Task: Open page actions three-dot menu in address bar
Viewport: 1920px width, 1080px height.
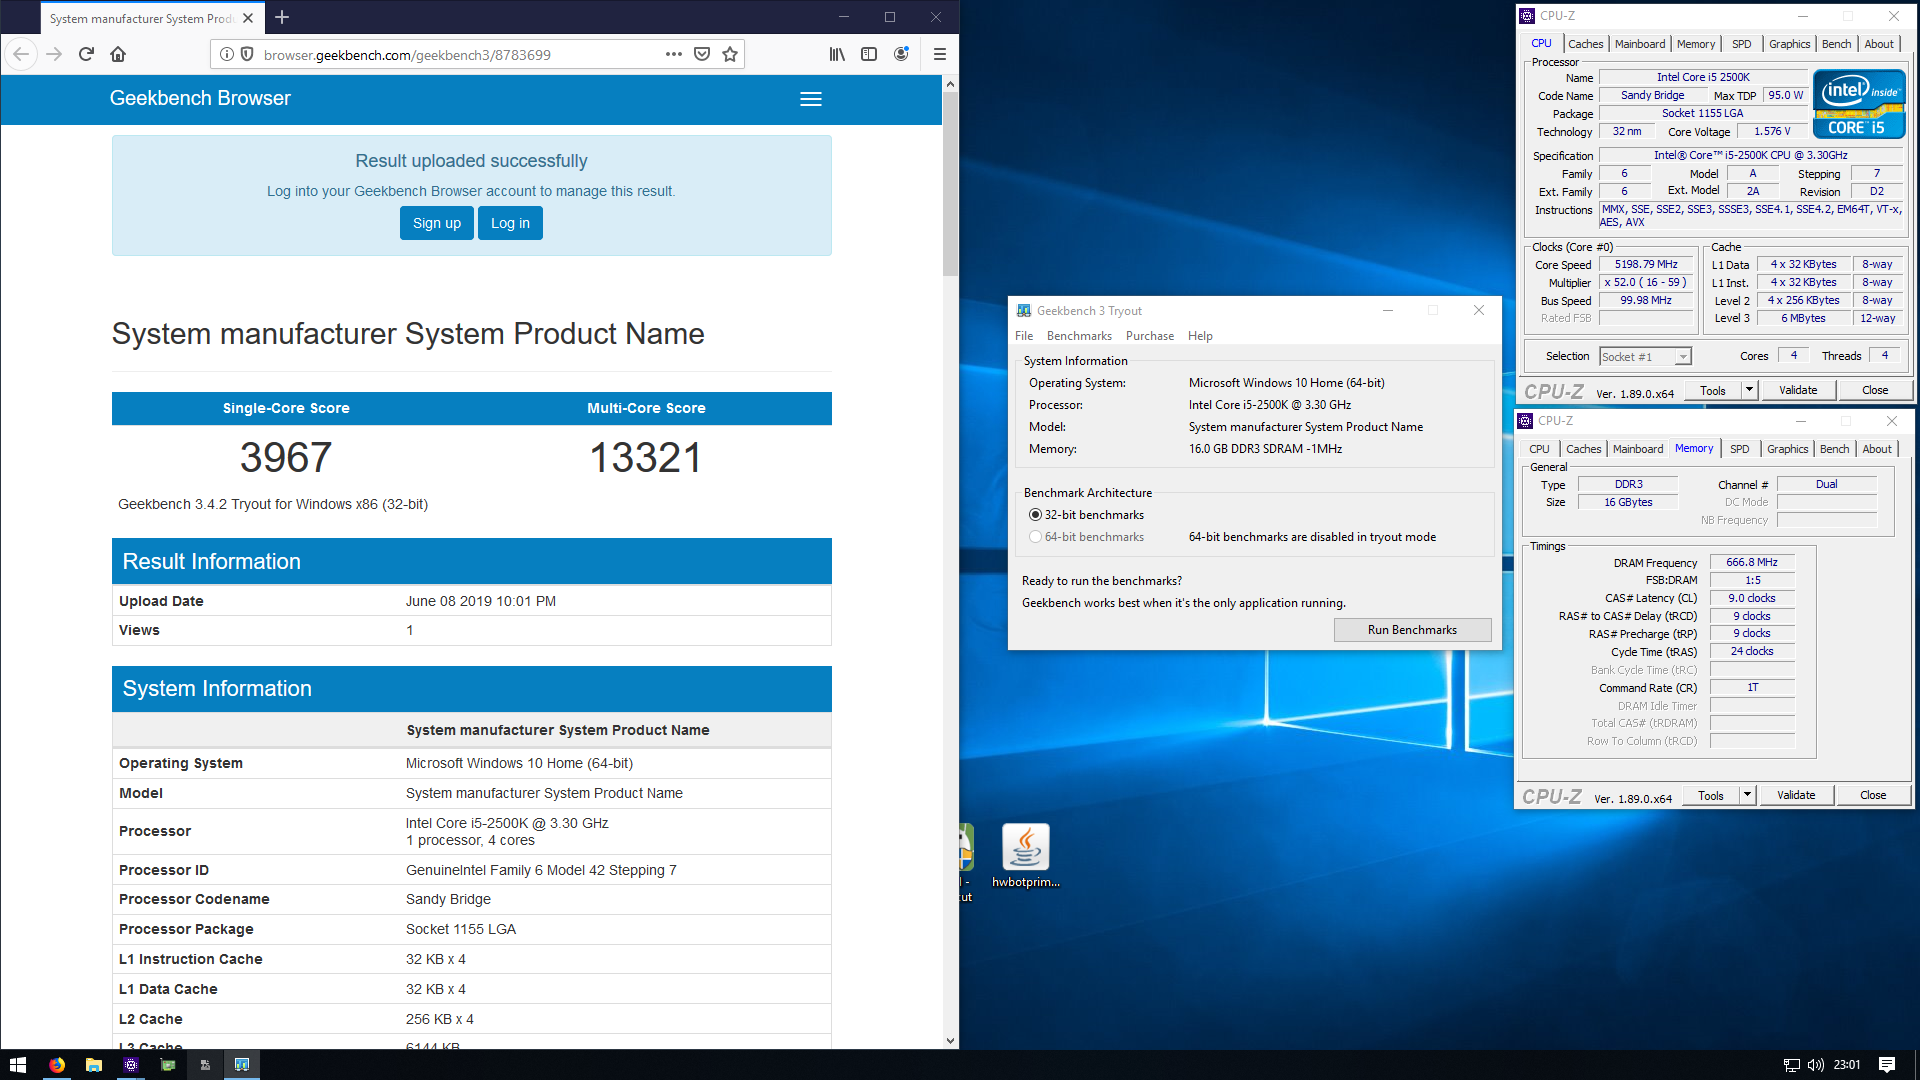Action: pyautogui.click(x=674, y=54)
